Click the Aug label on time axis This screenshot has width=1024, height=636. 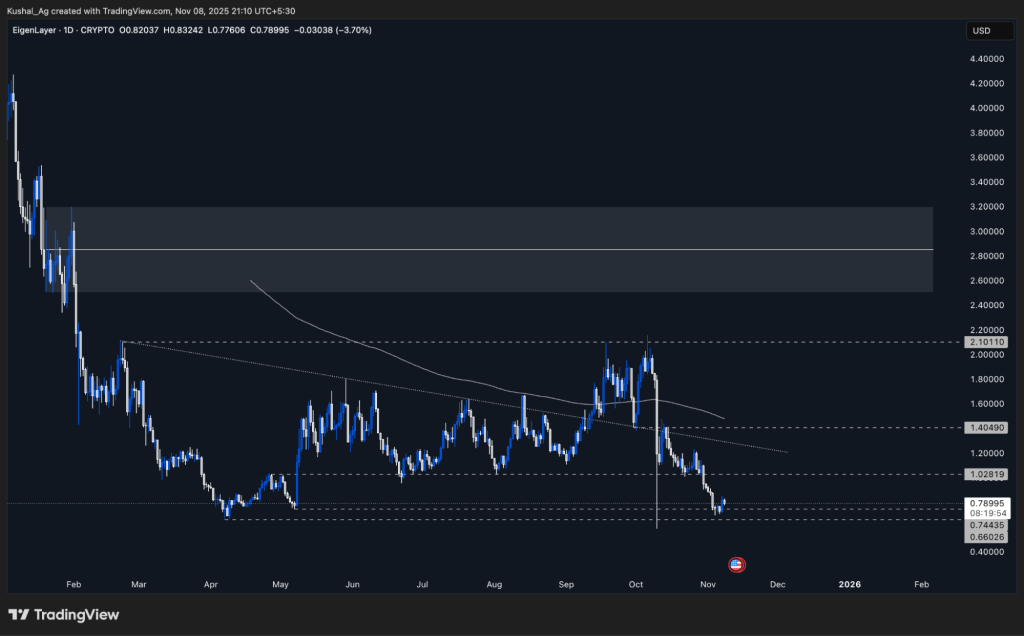tap(494, 584)
